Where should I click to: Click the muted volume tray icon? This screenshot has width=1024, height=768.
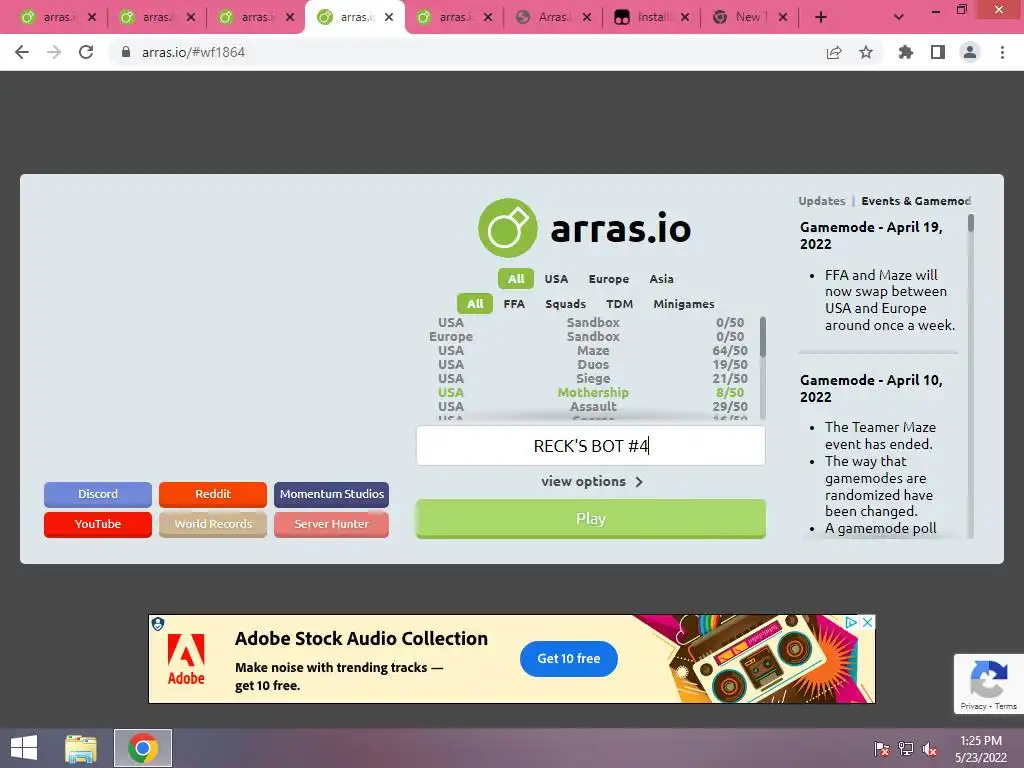(x=929, y=749)
